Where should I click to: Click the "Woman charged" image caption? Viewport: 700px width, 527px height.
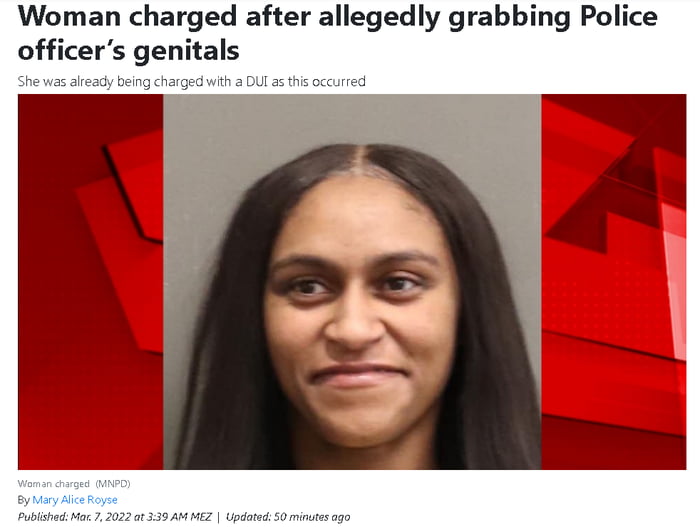click(54, 484)
